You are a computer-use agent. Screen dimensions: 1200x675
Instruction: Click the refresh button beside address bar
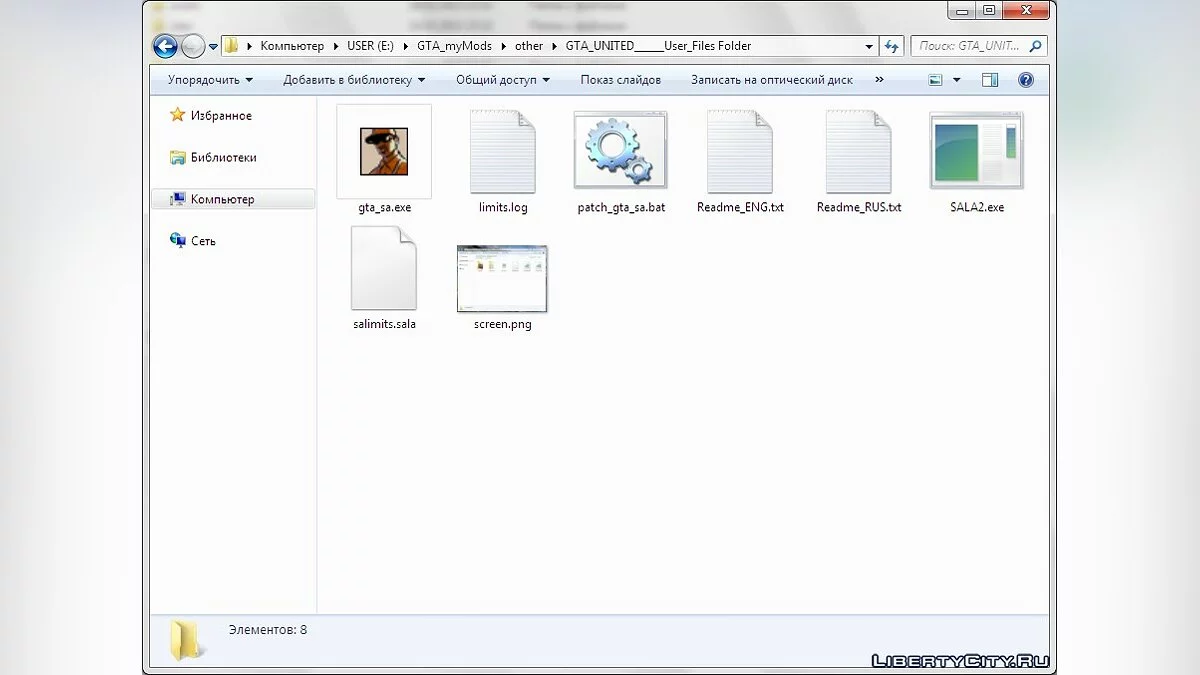892,46
